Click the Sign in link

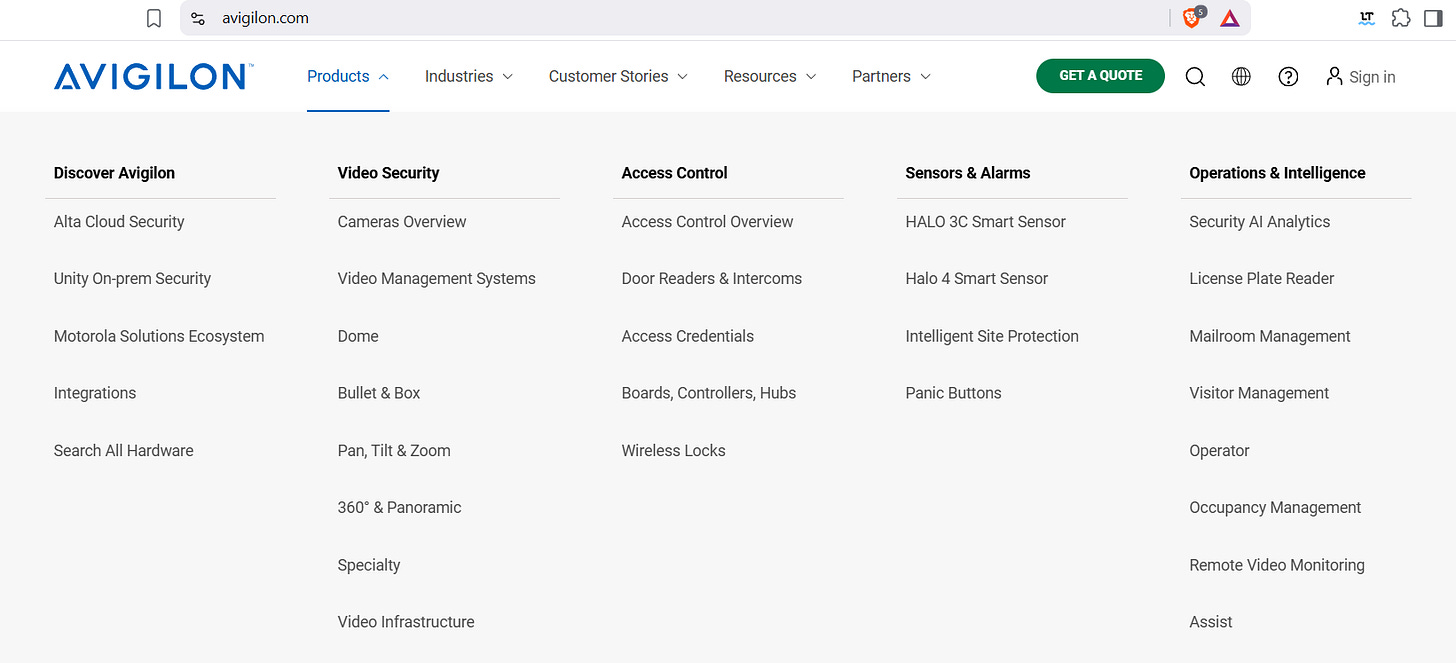(x=1360, y=77)
